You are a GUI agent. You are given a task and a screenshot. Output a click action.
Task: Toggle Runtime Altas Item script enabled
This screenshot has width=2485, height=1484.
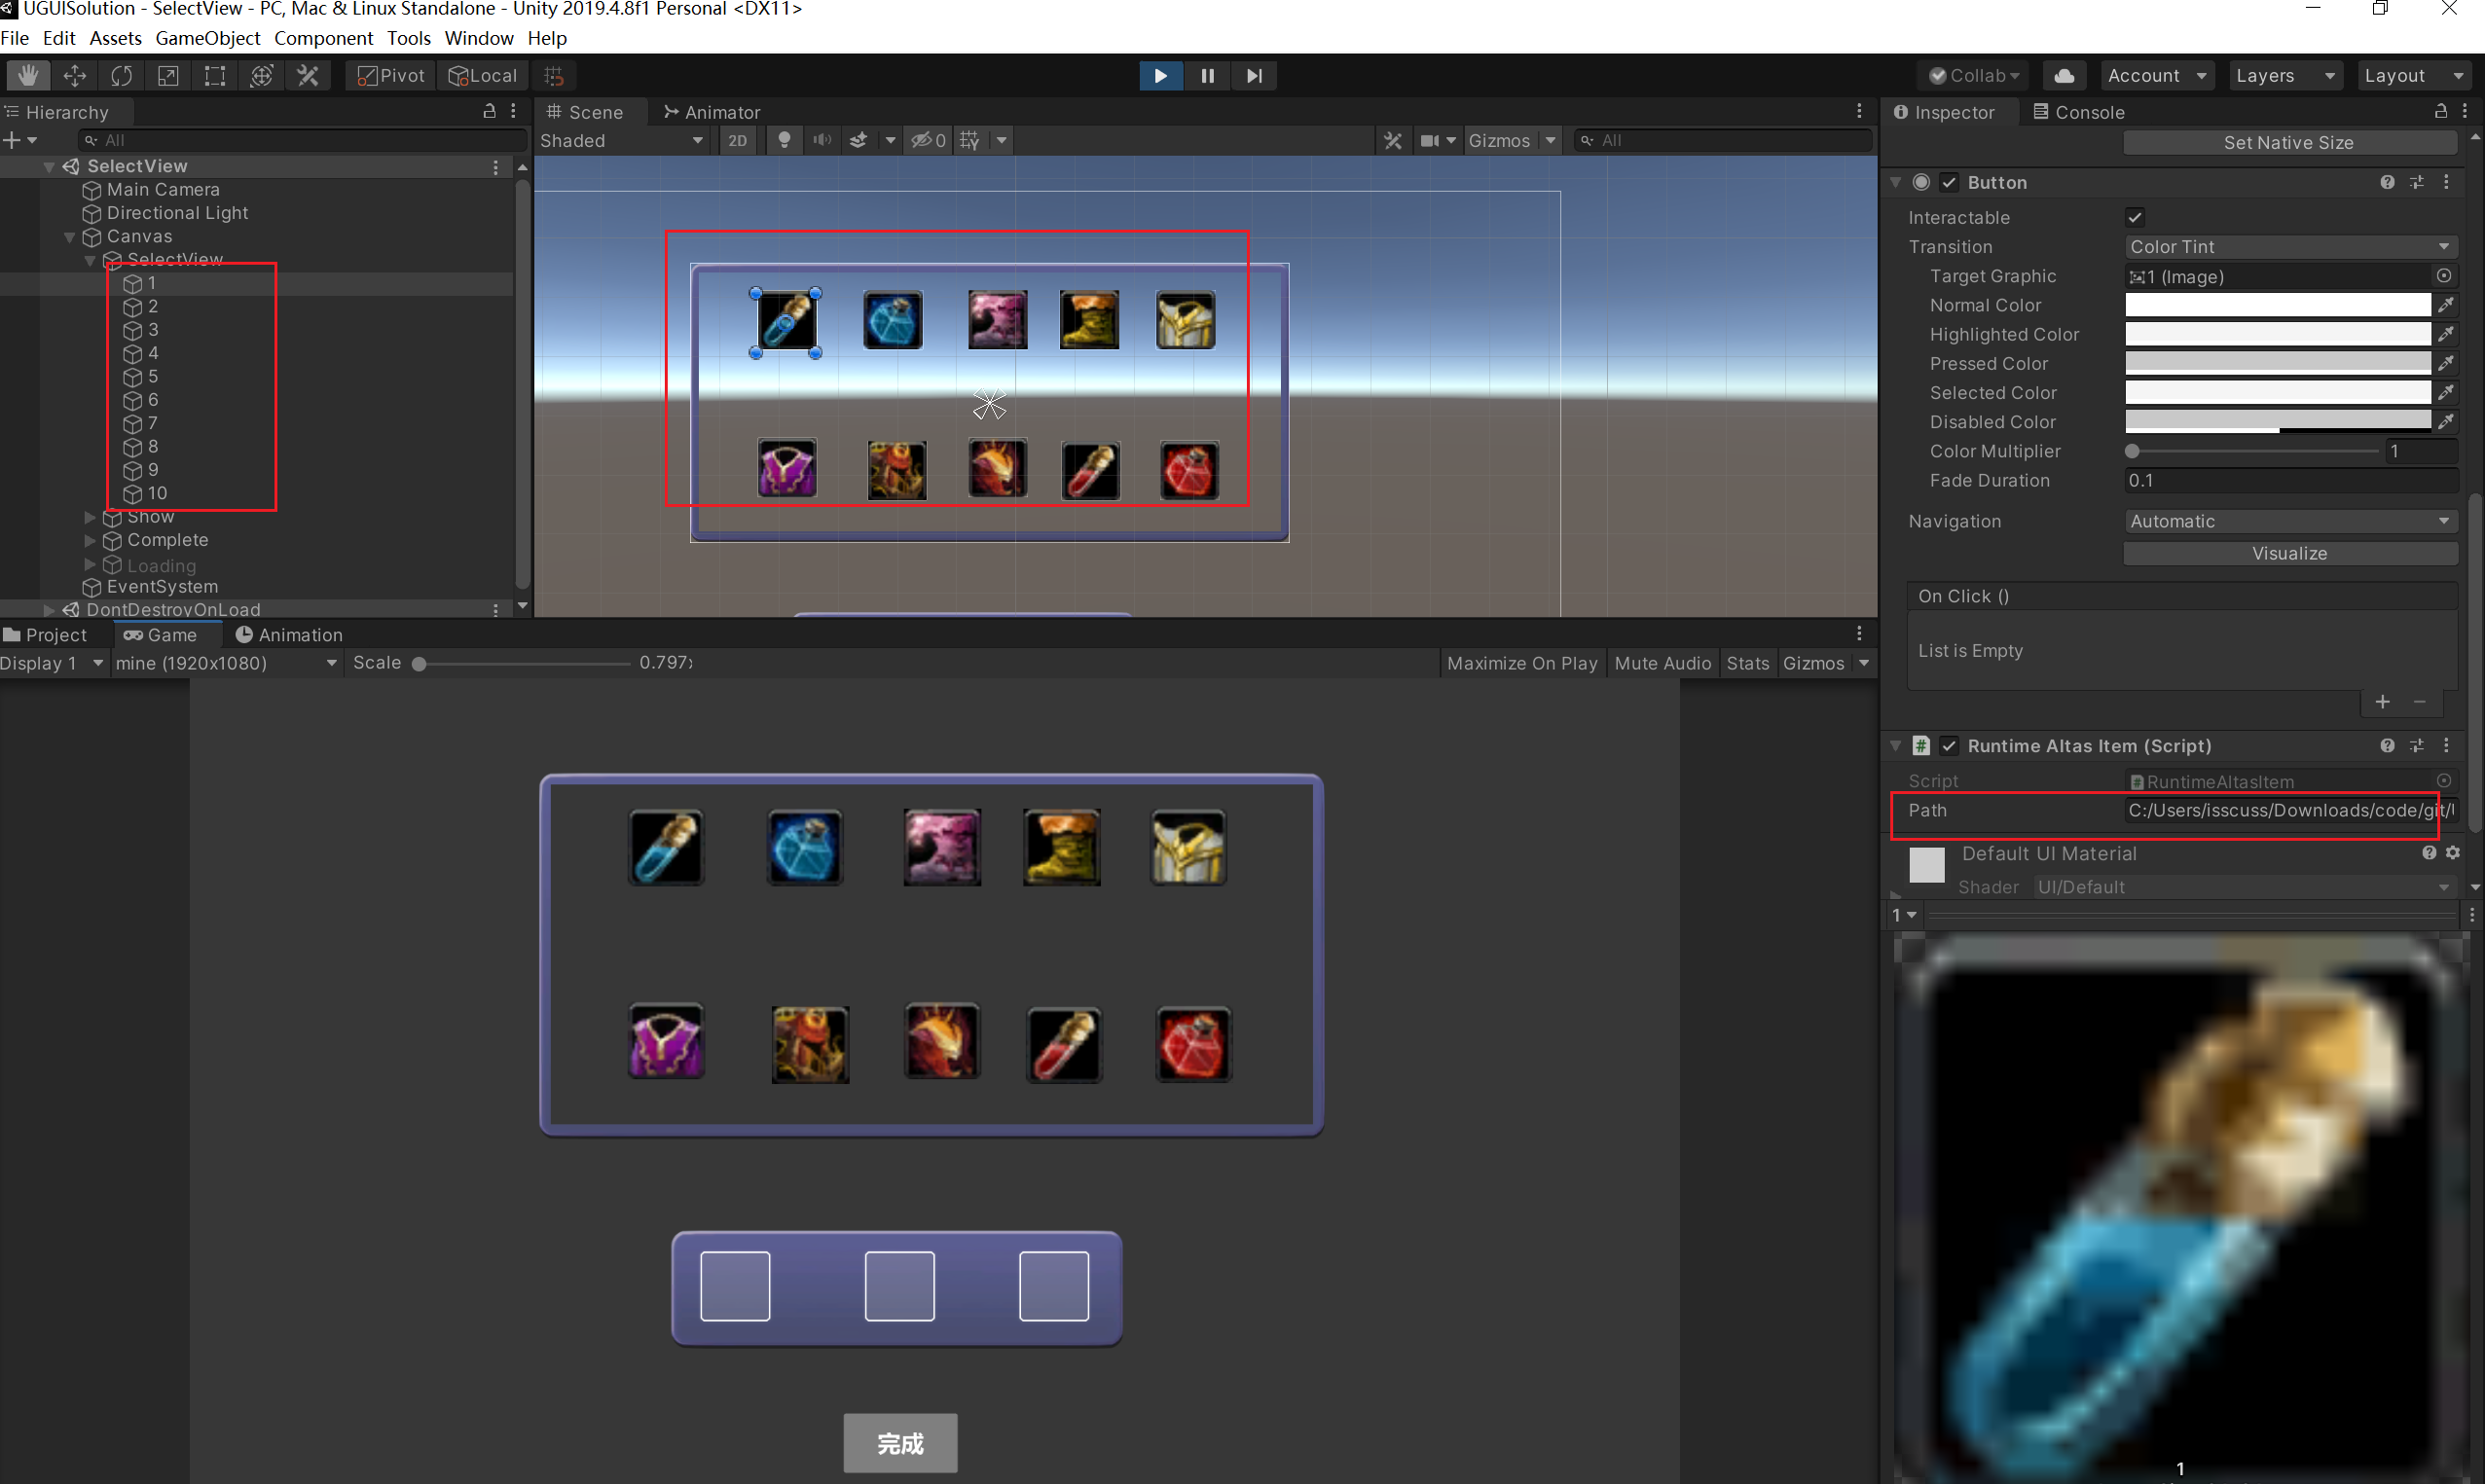[1949, 746]
